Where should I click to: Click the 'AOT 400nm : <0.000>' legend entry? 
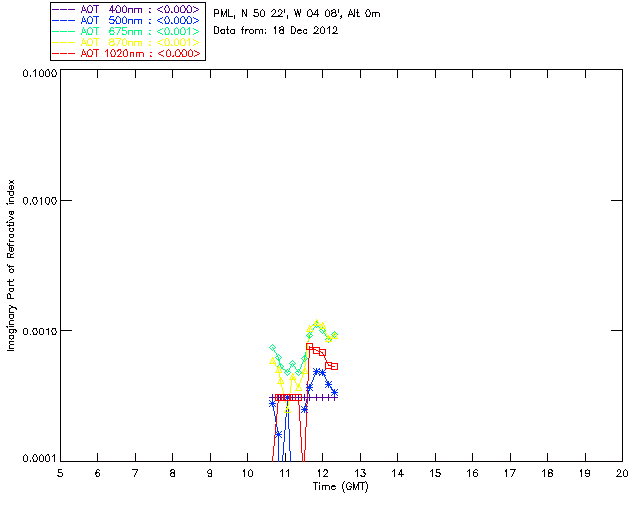(x=127, y=9)
